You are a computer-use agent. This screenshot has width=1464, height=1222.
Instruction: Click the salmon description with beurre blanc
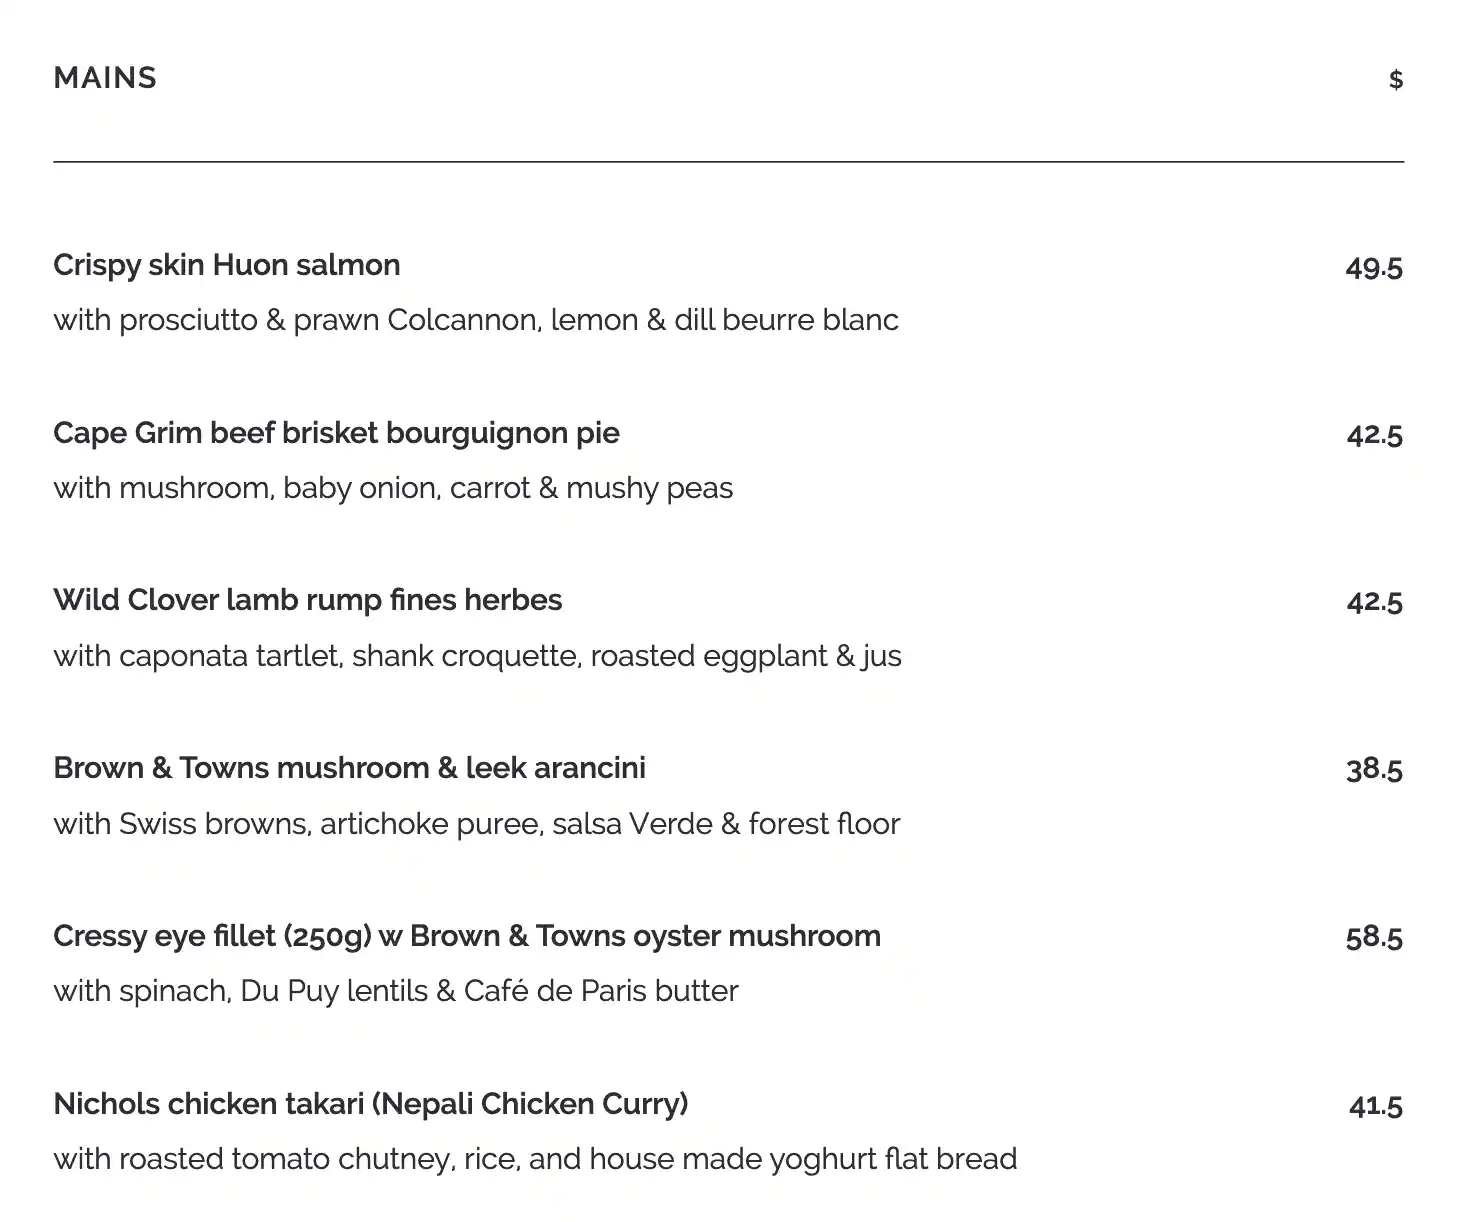coord(476,320)
